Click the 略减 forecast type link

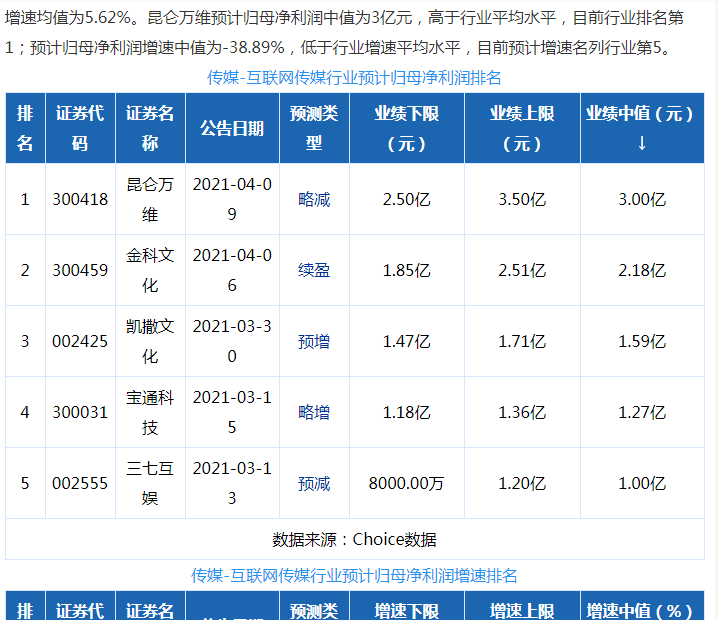(x=314, y=200)
